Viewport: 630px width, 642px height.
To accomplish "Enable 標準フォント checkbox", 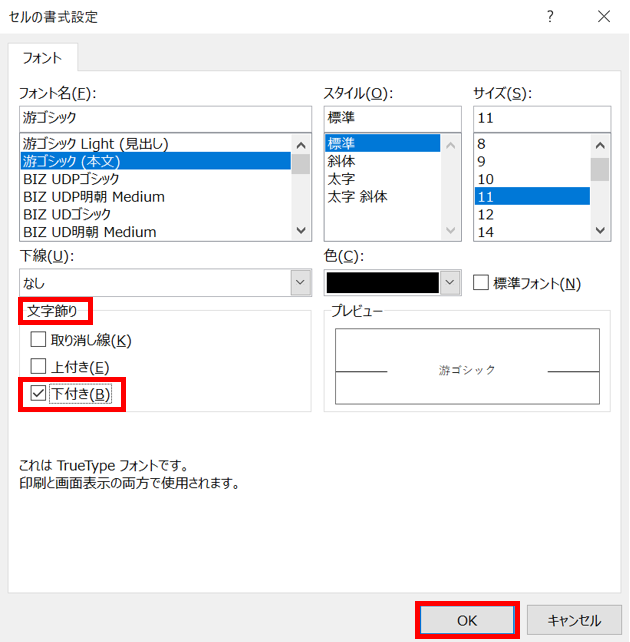I will tap(481, 283).
